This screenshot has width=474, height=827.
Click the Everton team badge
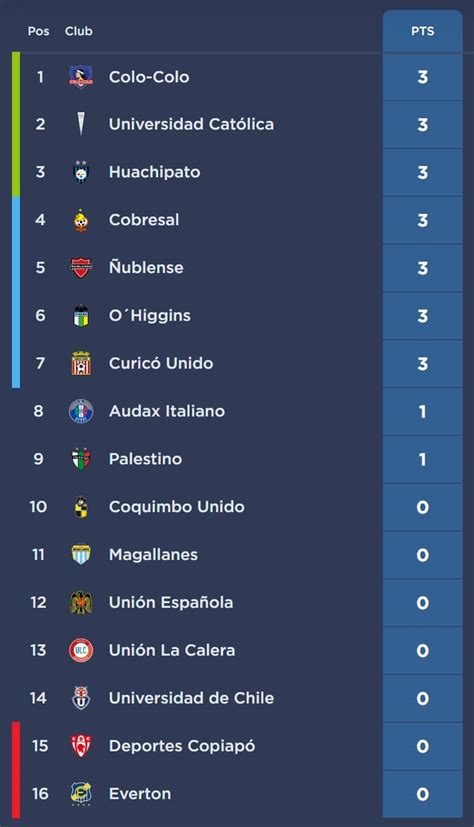(81, 794)
